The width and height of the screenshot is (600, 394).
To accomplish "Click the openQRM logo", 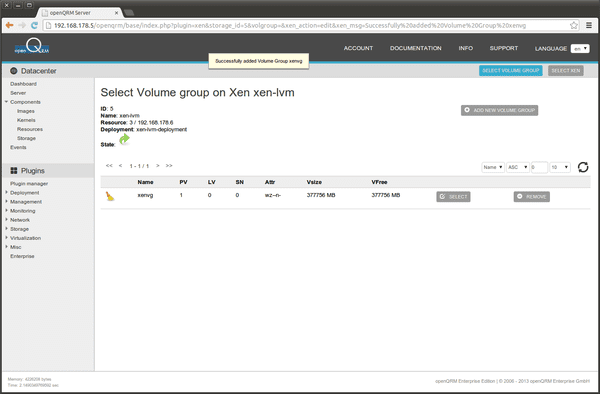I will (x=32, y=47).
